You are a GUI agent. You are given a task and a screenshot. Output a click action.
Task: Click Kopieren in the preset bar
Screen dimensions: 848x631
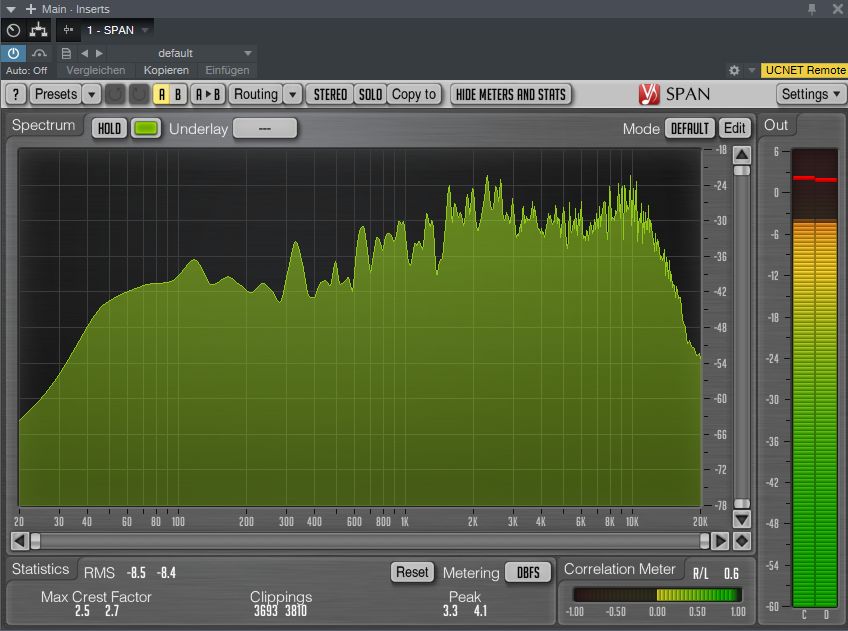pyautogui.click(x=166, y=71)
